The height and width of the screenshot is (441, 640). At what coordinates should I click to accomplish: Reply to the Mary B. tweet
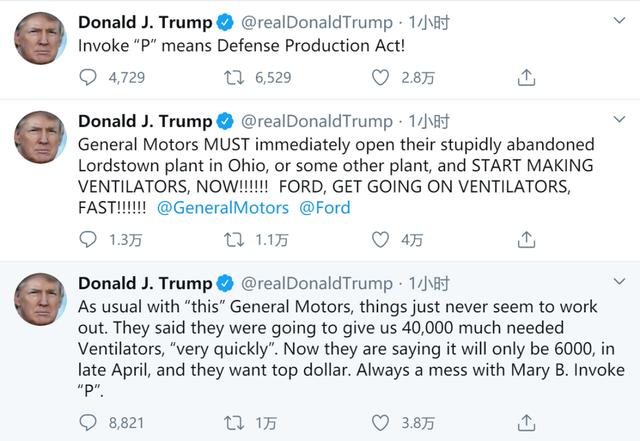click(88, 422)
